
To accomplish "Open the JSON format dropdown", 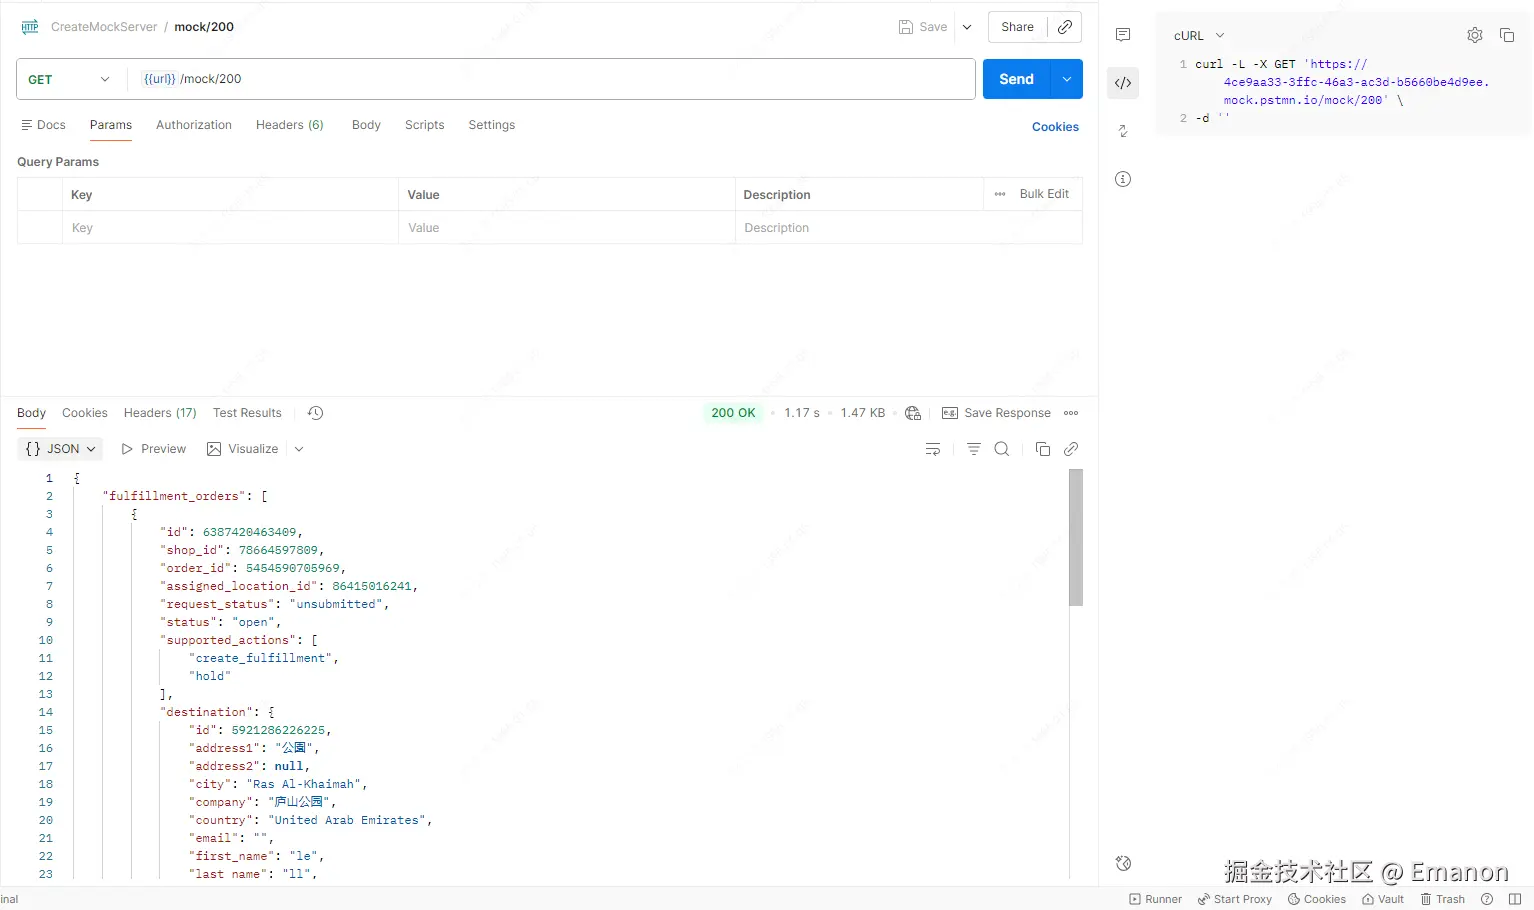I will point(60,449).
